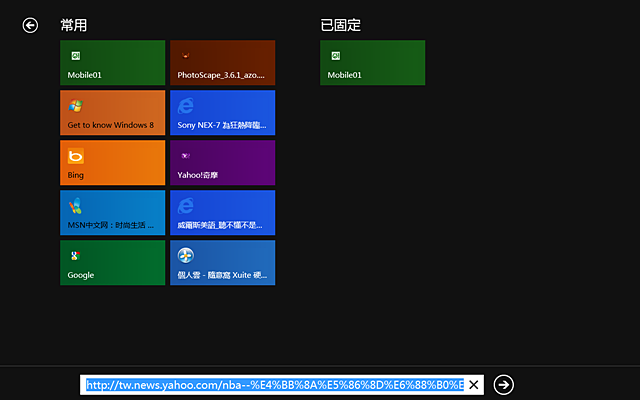Go to the address with the right arrow button
Viewport: 640px width, 400px height.
click(504, 385)
